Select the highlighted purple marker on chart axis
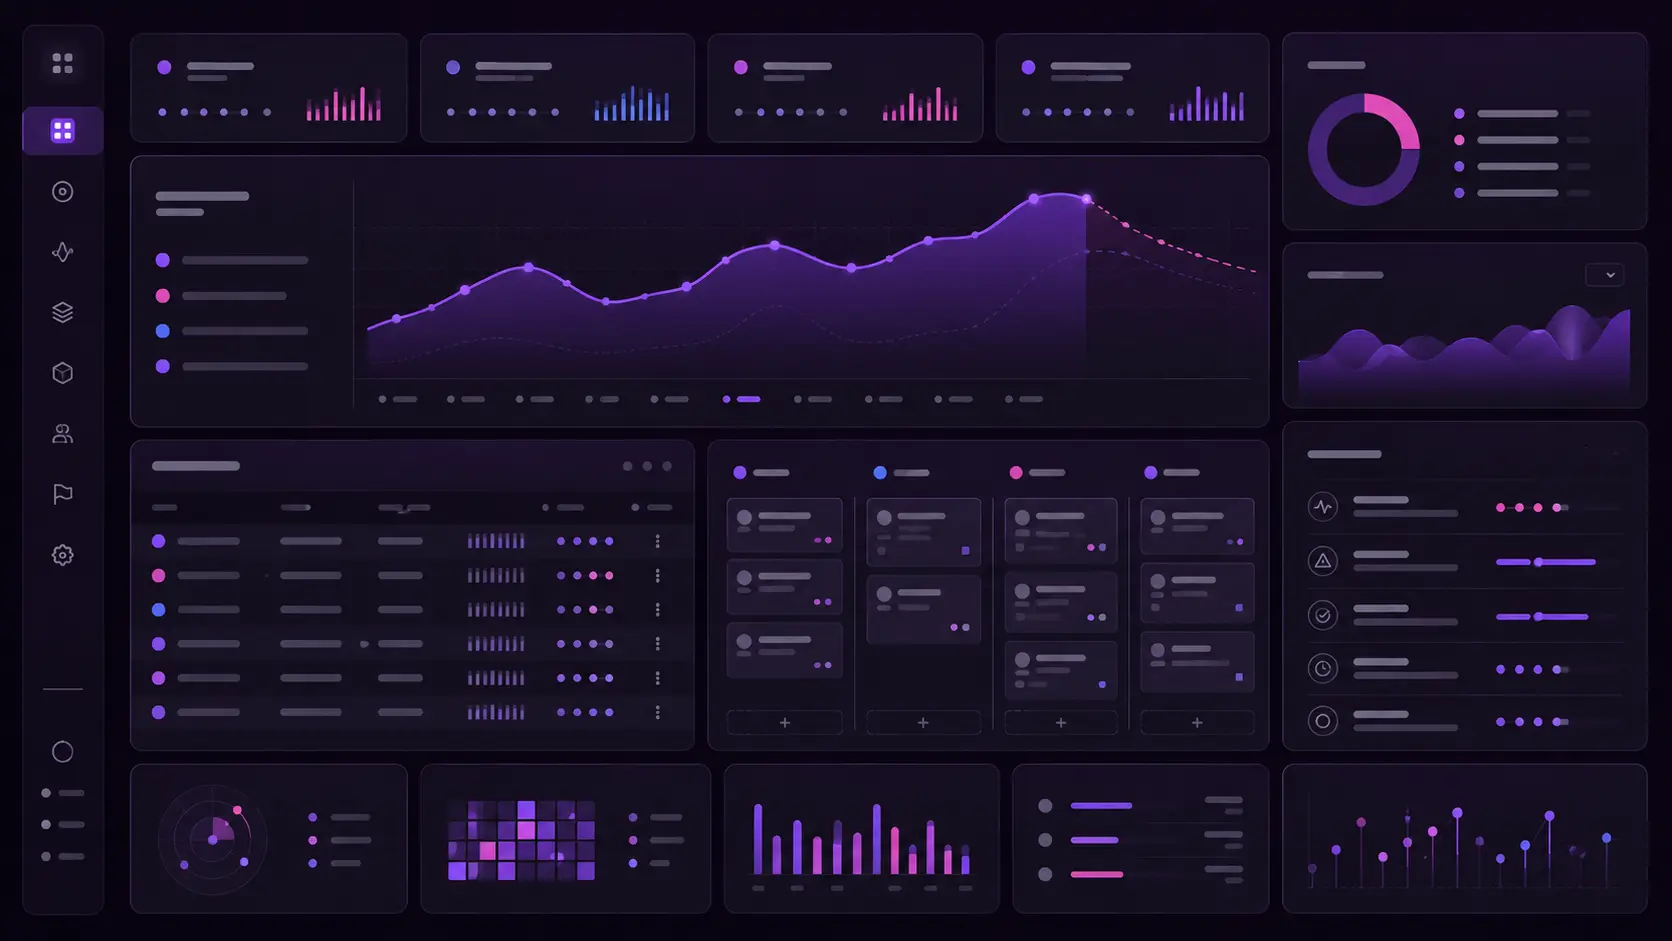Screen dimensions: 1672x941 pyautogui.click(x=741, y=399)
